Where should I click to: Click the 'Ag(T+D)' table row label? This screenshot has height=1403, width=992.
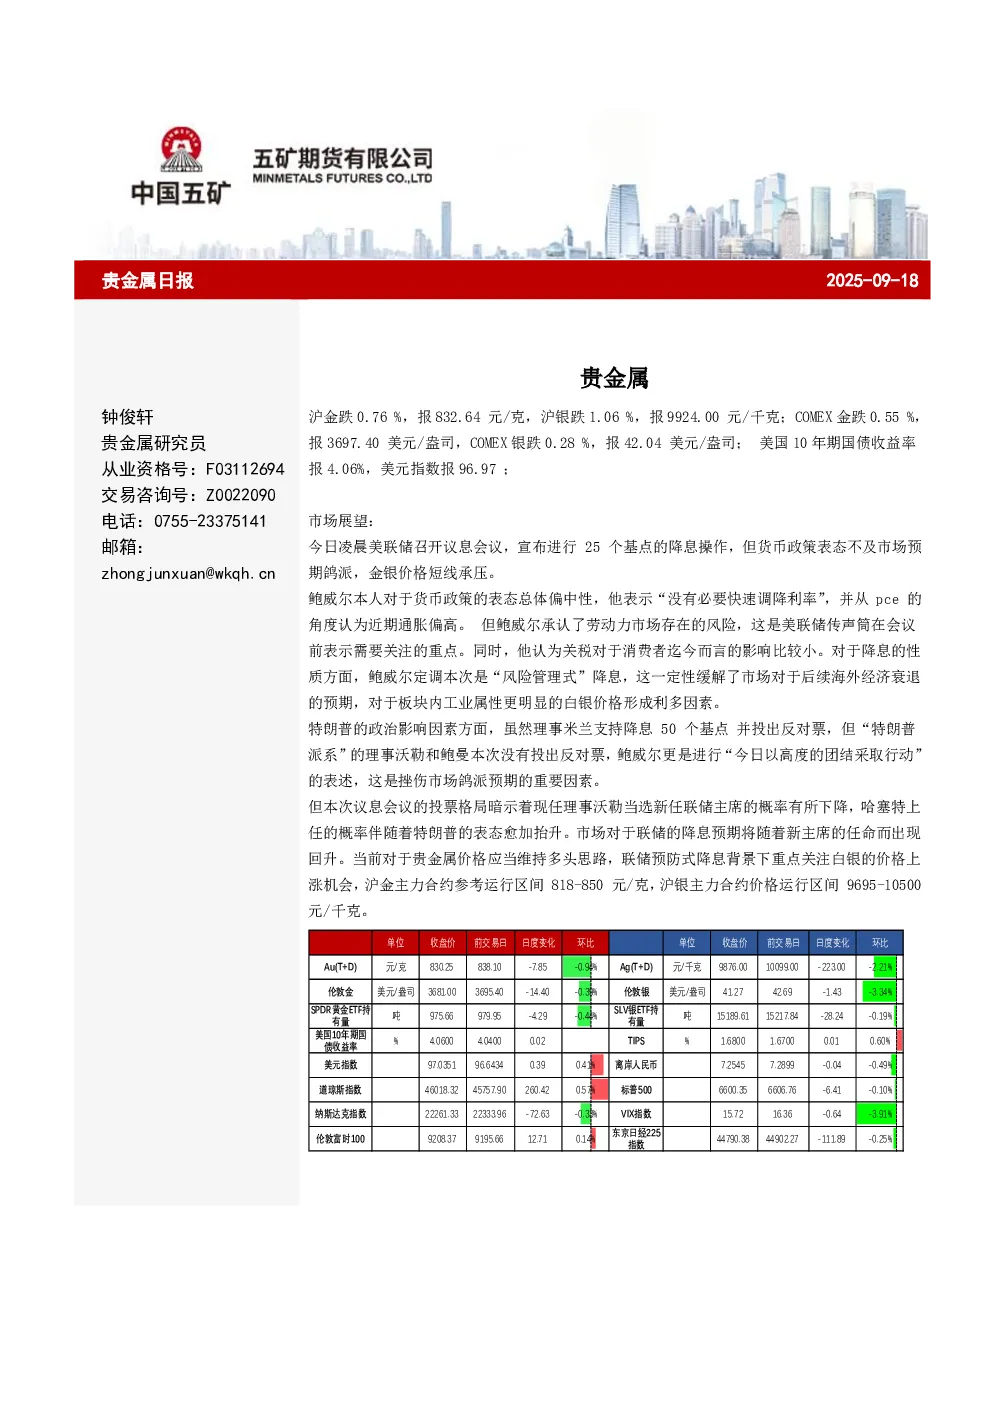(x=636, y=967)
